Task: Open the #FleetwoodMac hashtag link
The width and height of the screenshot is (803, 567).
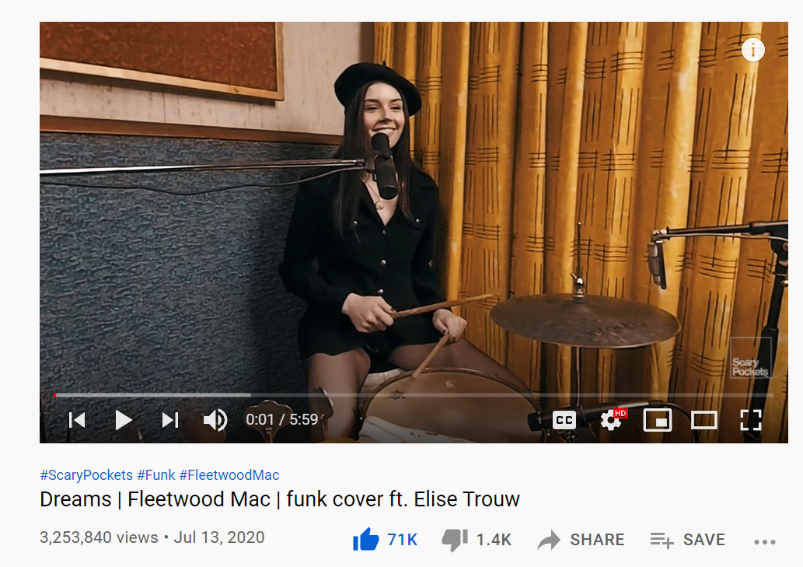Action: (229, 475)
